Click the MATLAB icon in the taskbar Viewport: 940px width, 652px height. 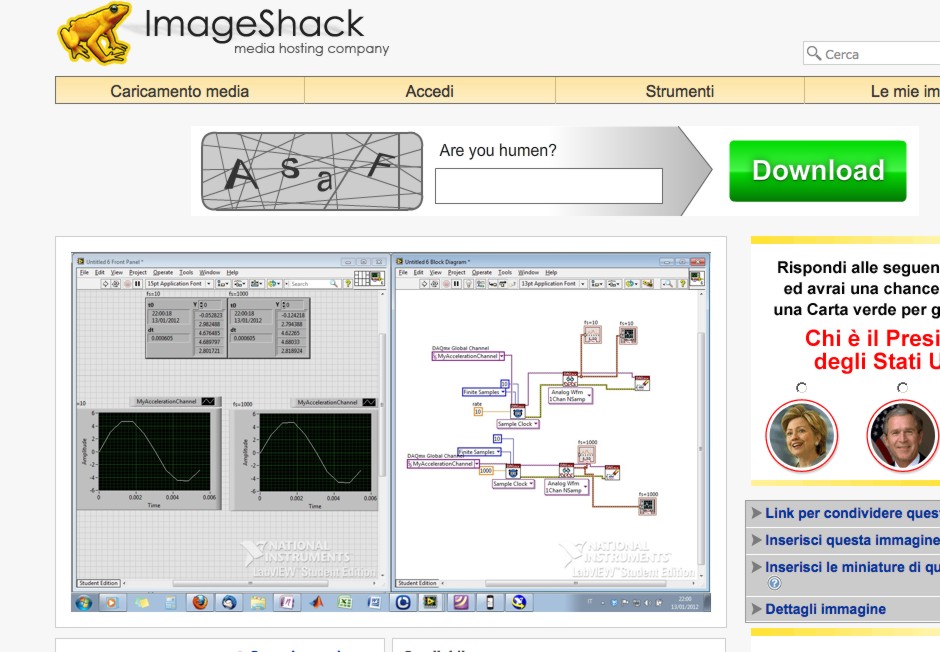click(317, 602)
